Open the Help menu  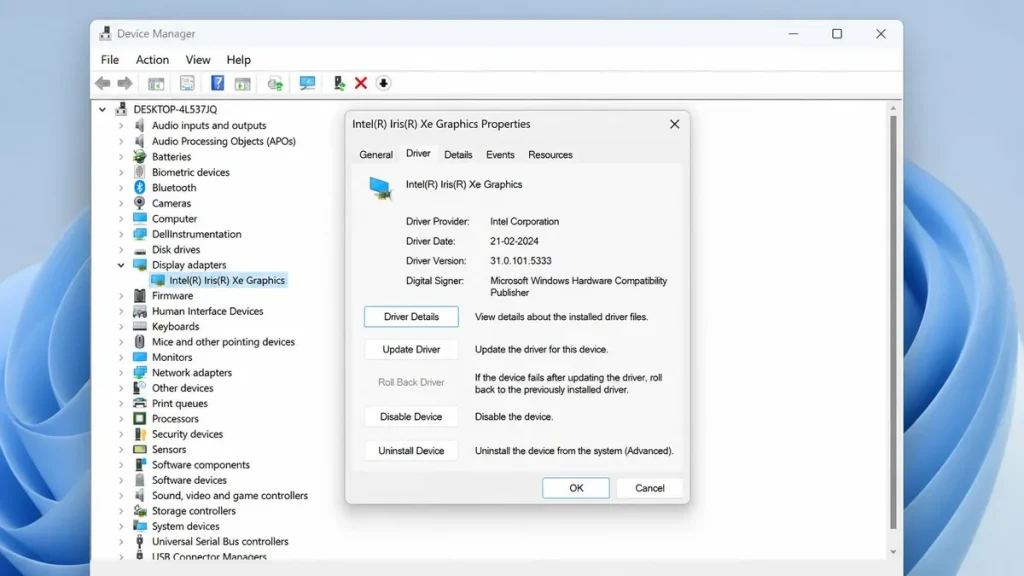click(238, 59)
